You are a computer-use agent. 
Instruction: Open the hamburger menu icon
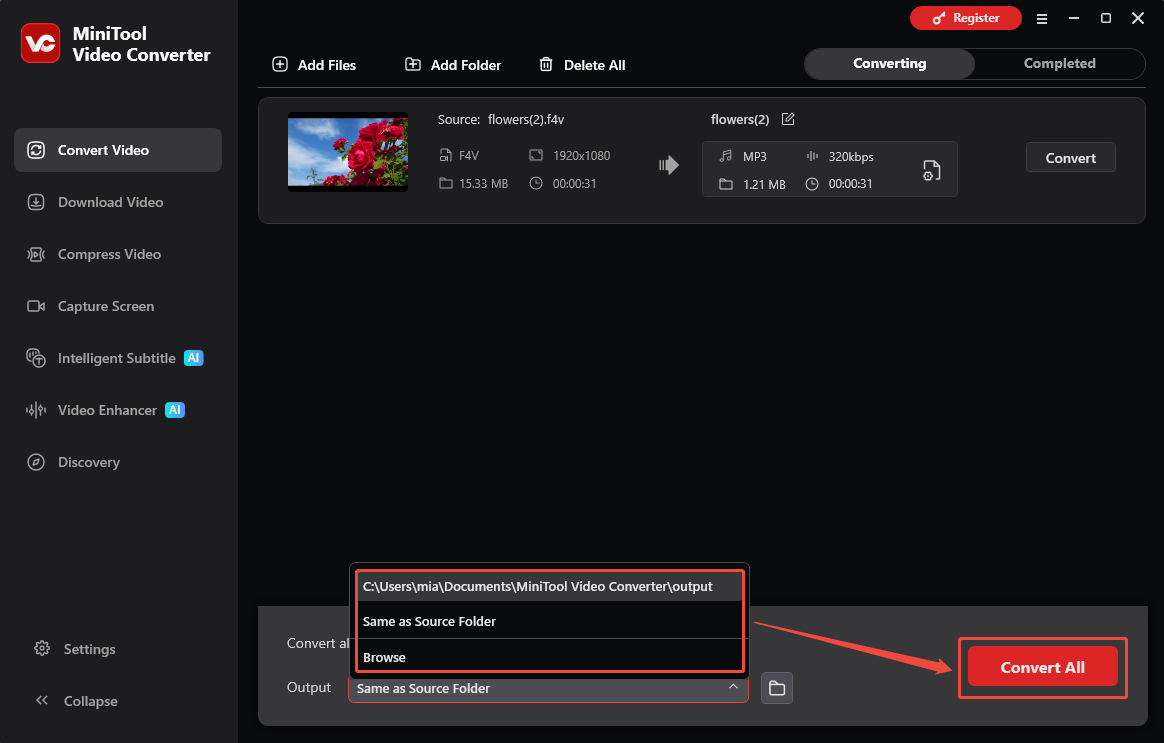click(x=1042, y=19)
